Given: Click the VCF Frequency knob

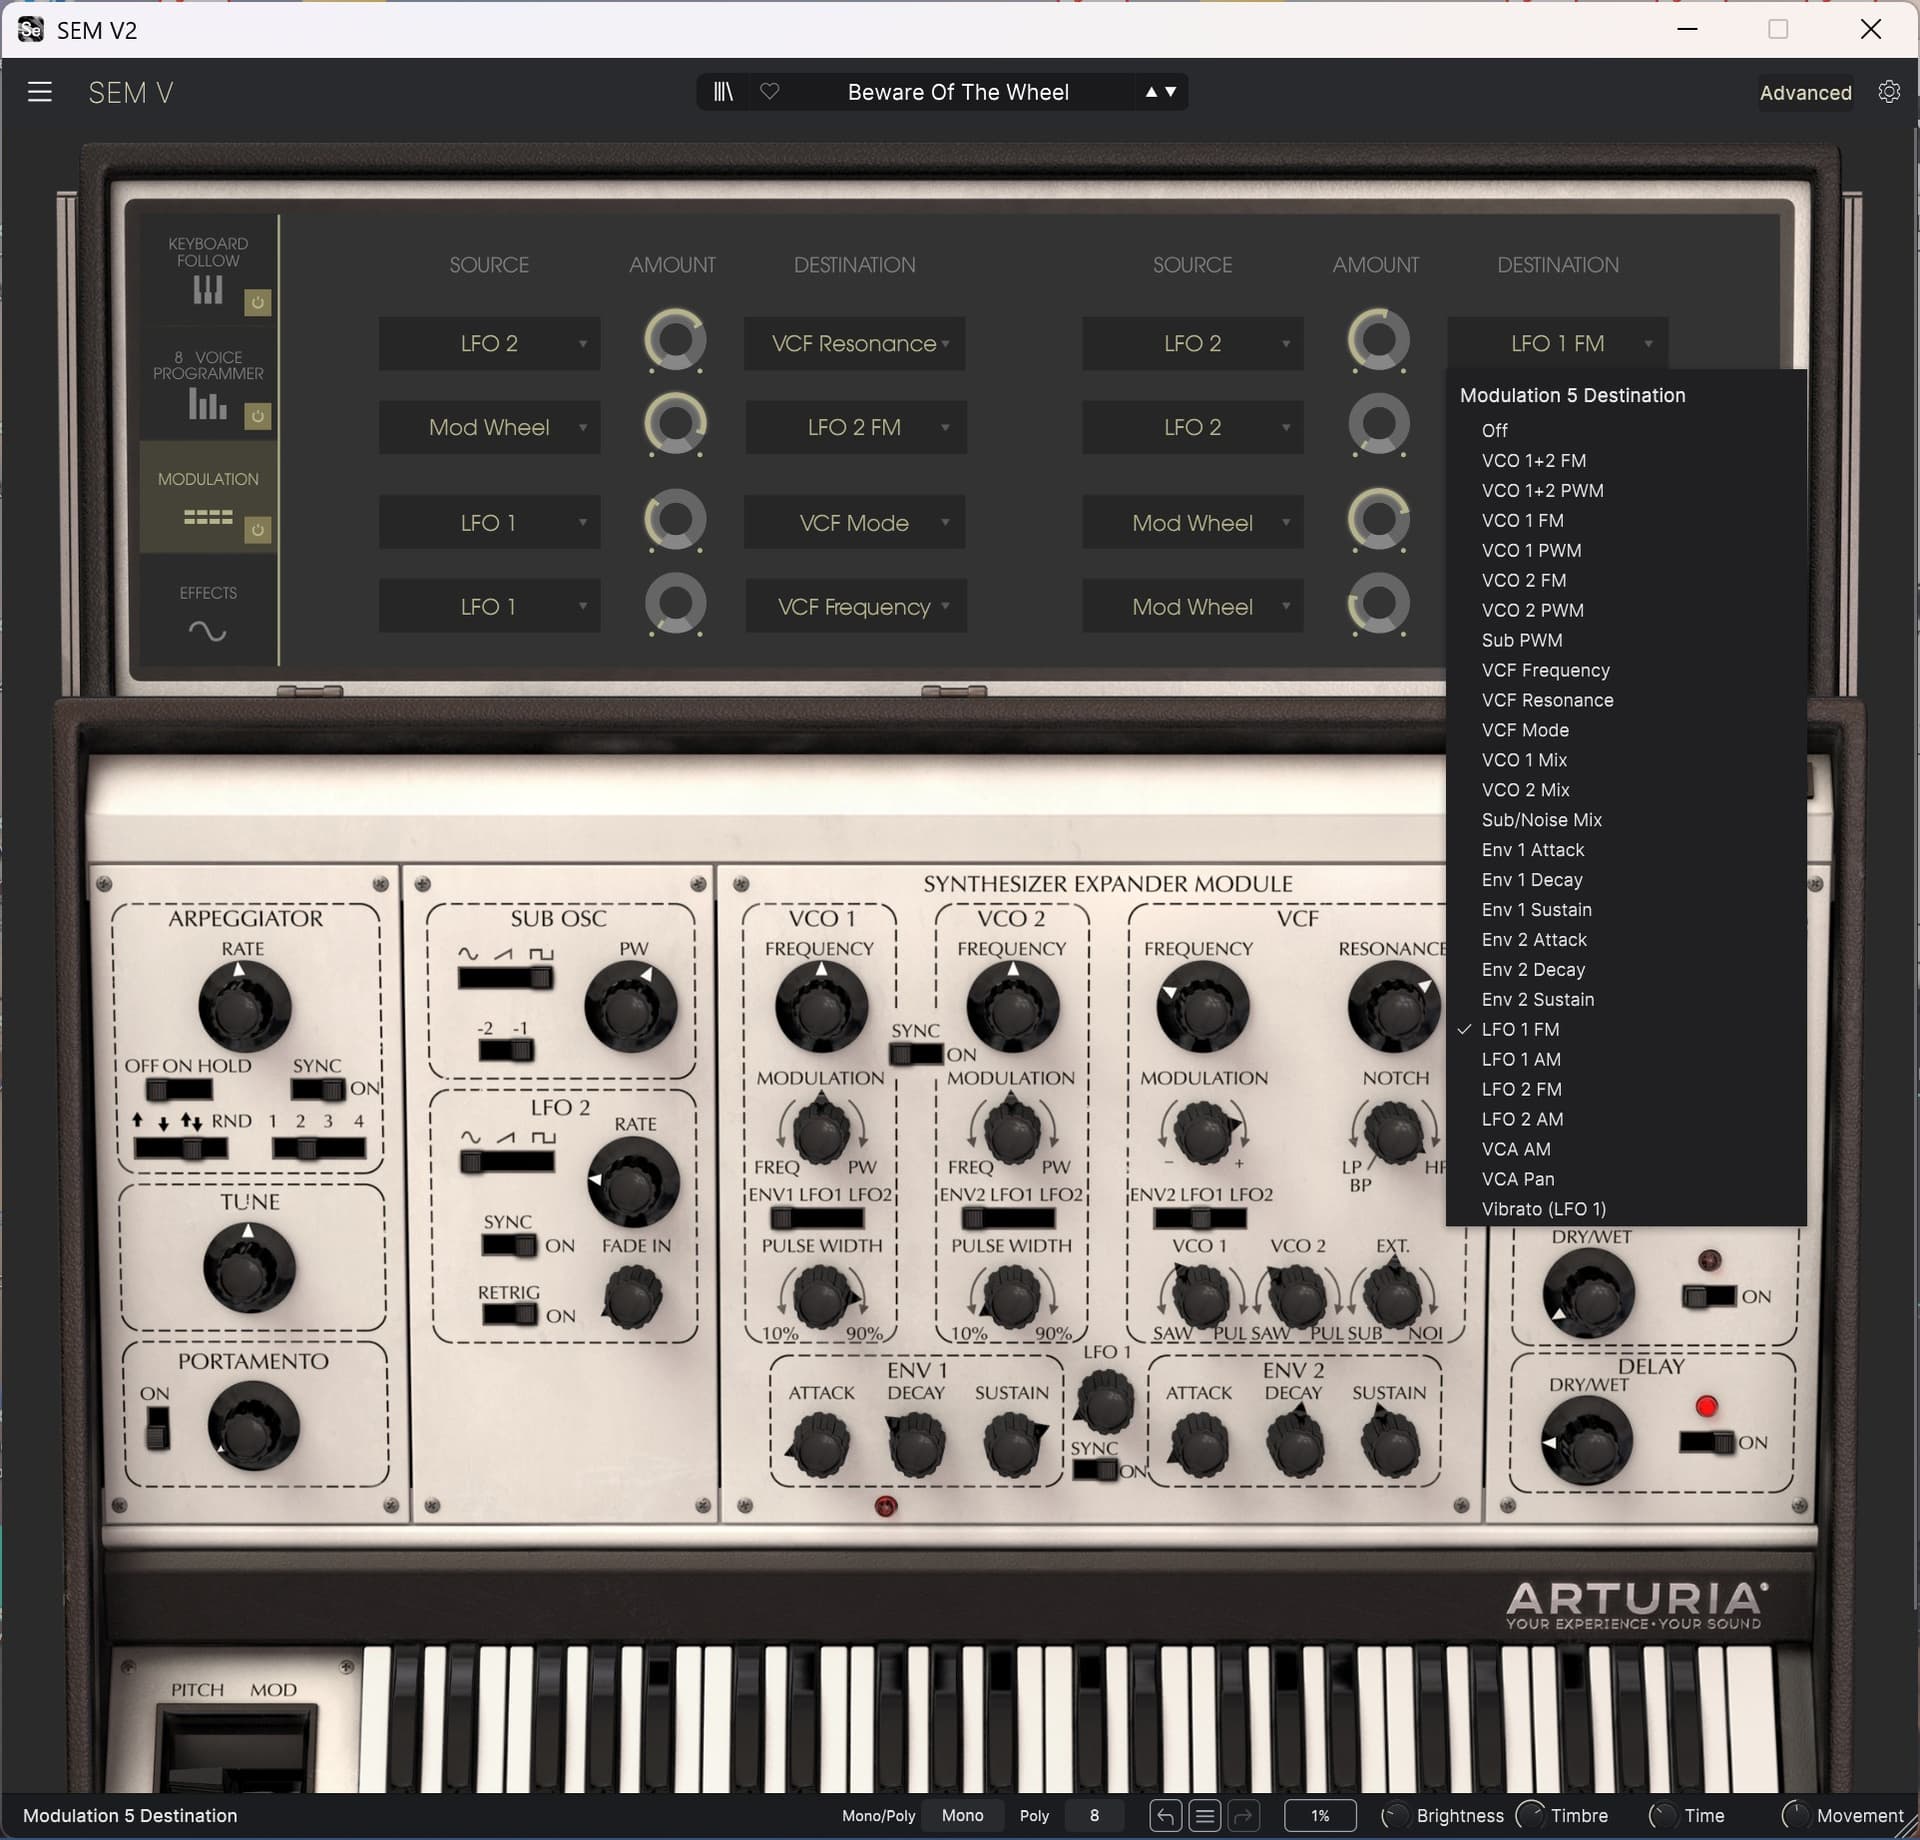Looking at the screenshot, I should tap(1202, 1007).
